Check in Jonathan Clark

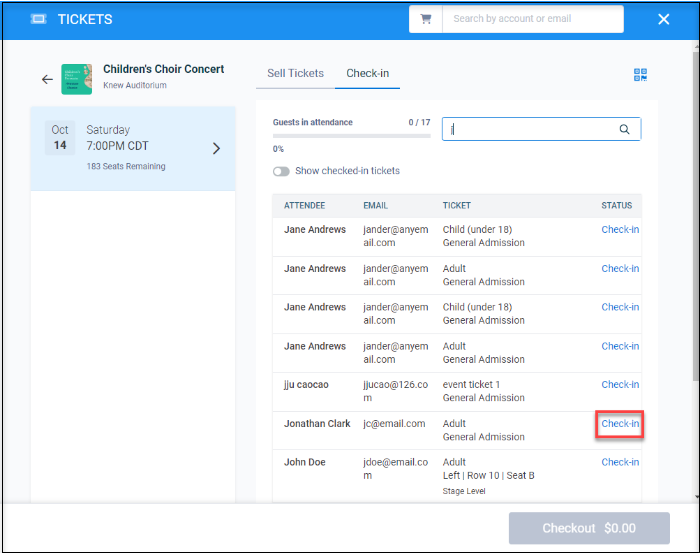pyautogui.click(x=620, y=424)
